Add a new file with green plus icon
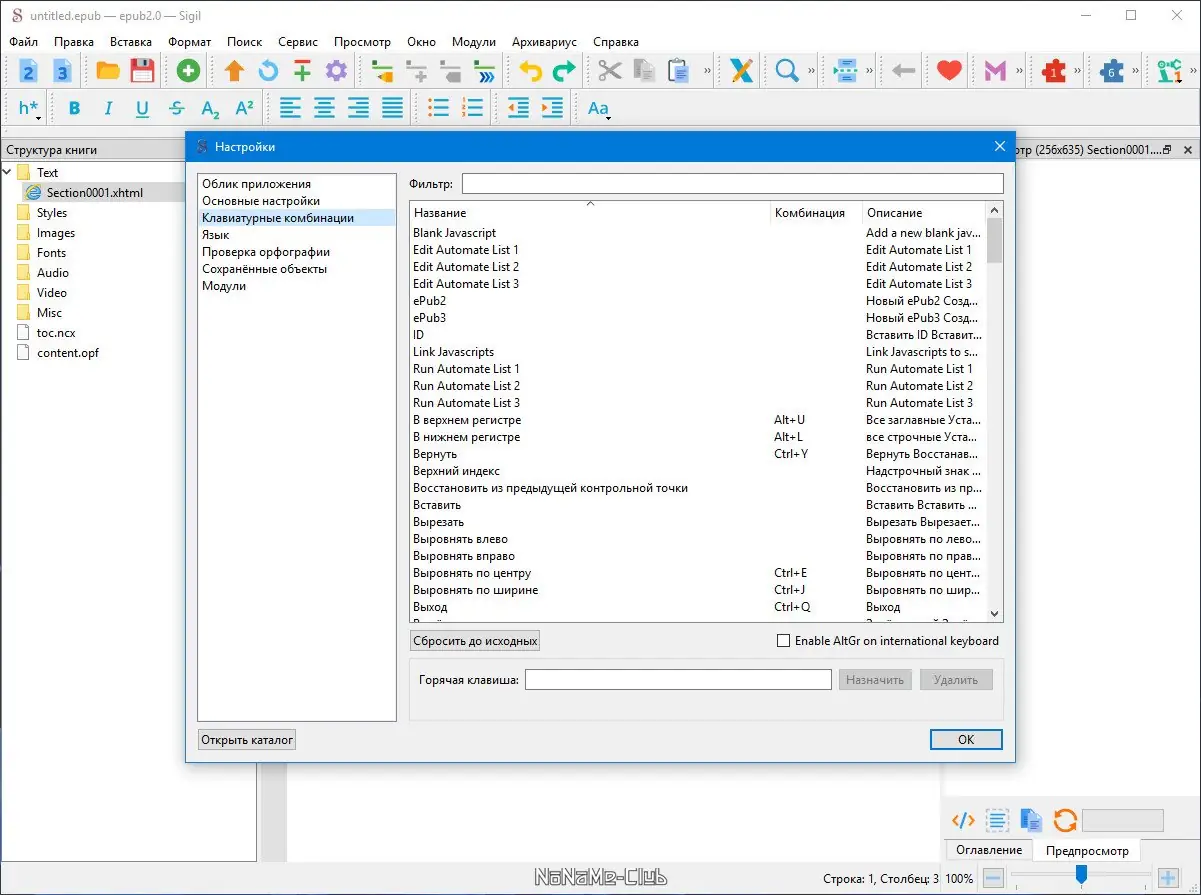Image resolution: width=1201 pixels, height=895 pixels. coord(188,71)
